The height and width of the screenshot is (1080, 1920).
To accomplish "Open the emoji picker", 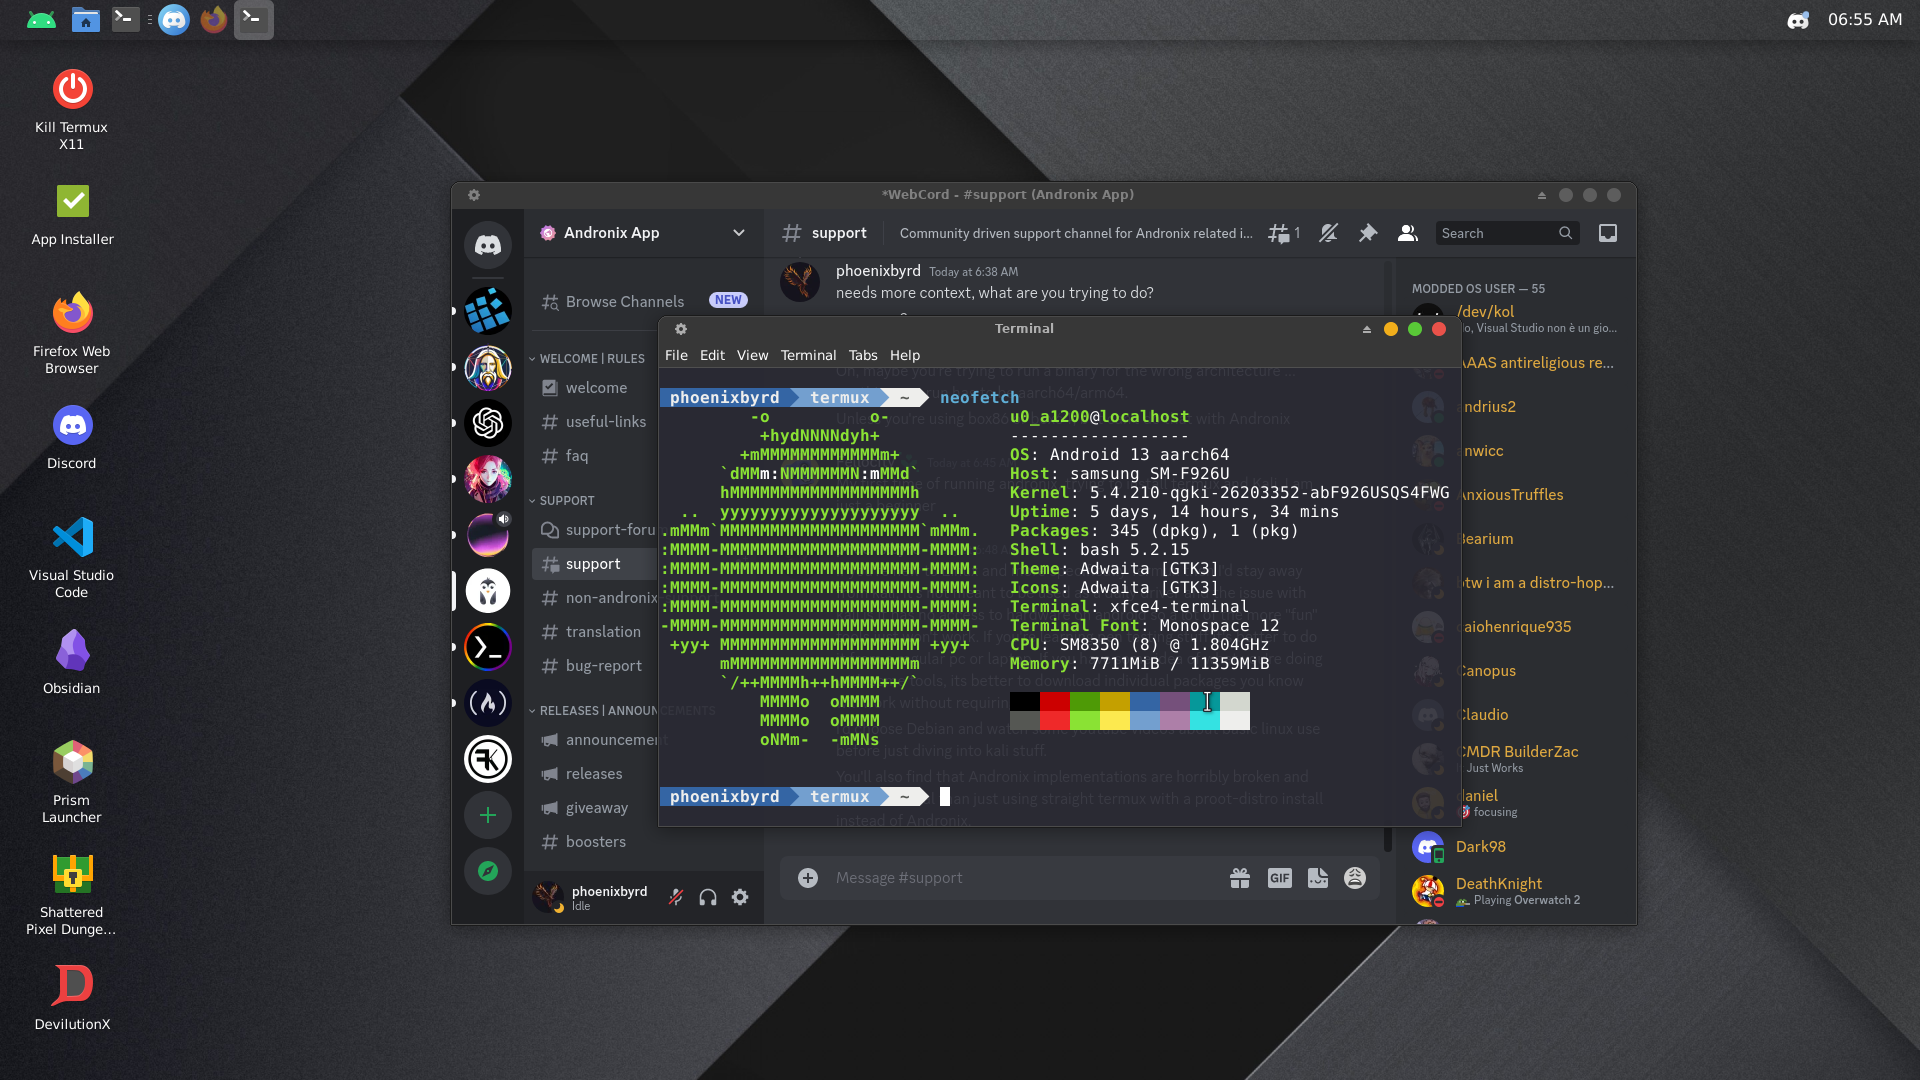I will [x=1355, y=877].
